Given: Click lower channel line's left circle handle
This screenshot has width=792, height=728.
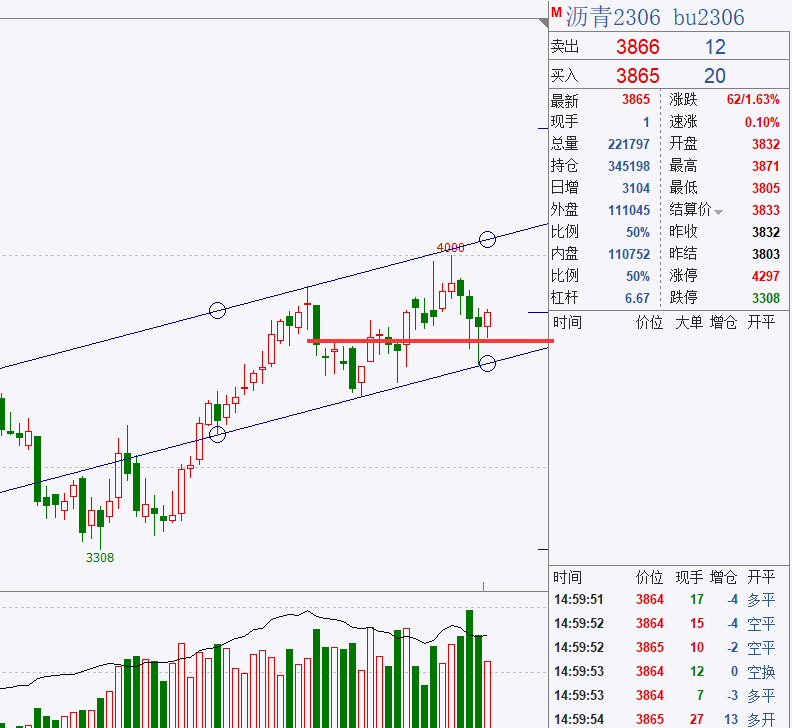Looking at the screenshot, I should (x=217, y=434).
